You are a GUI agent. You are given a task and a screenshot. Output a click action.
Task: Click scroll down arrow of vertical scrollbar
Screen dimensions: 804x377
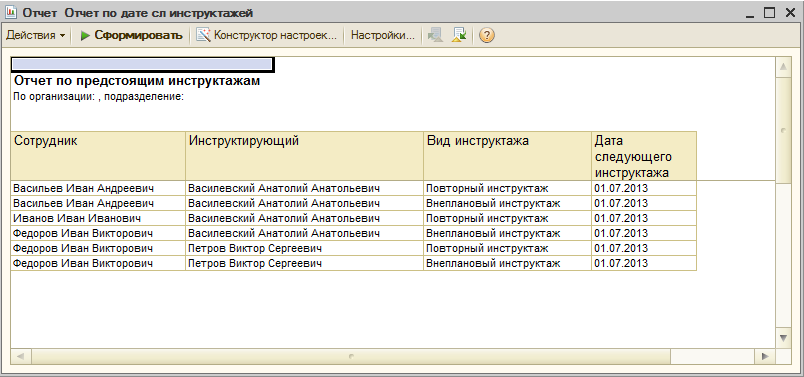[x=783, y=338]
